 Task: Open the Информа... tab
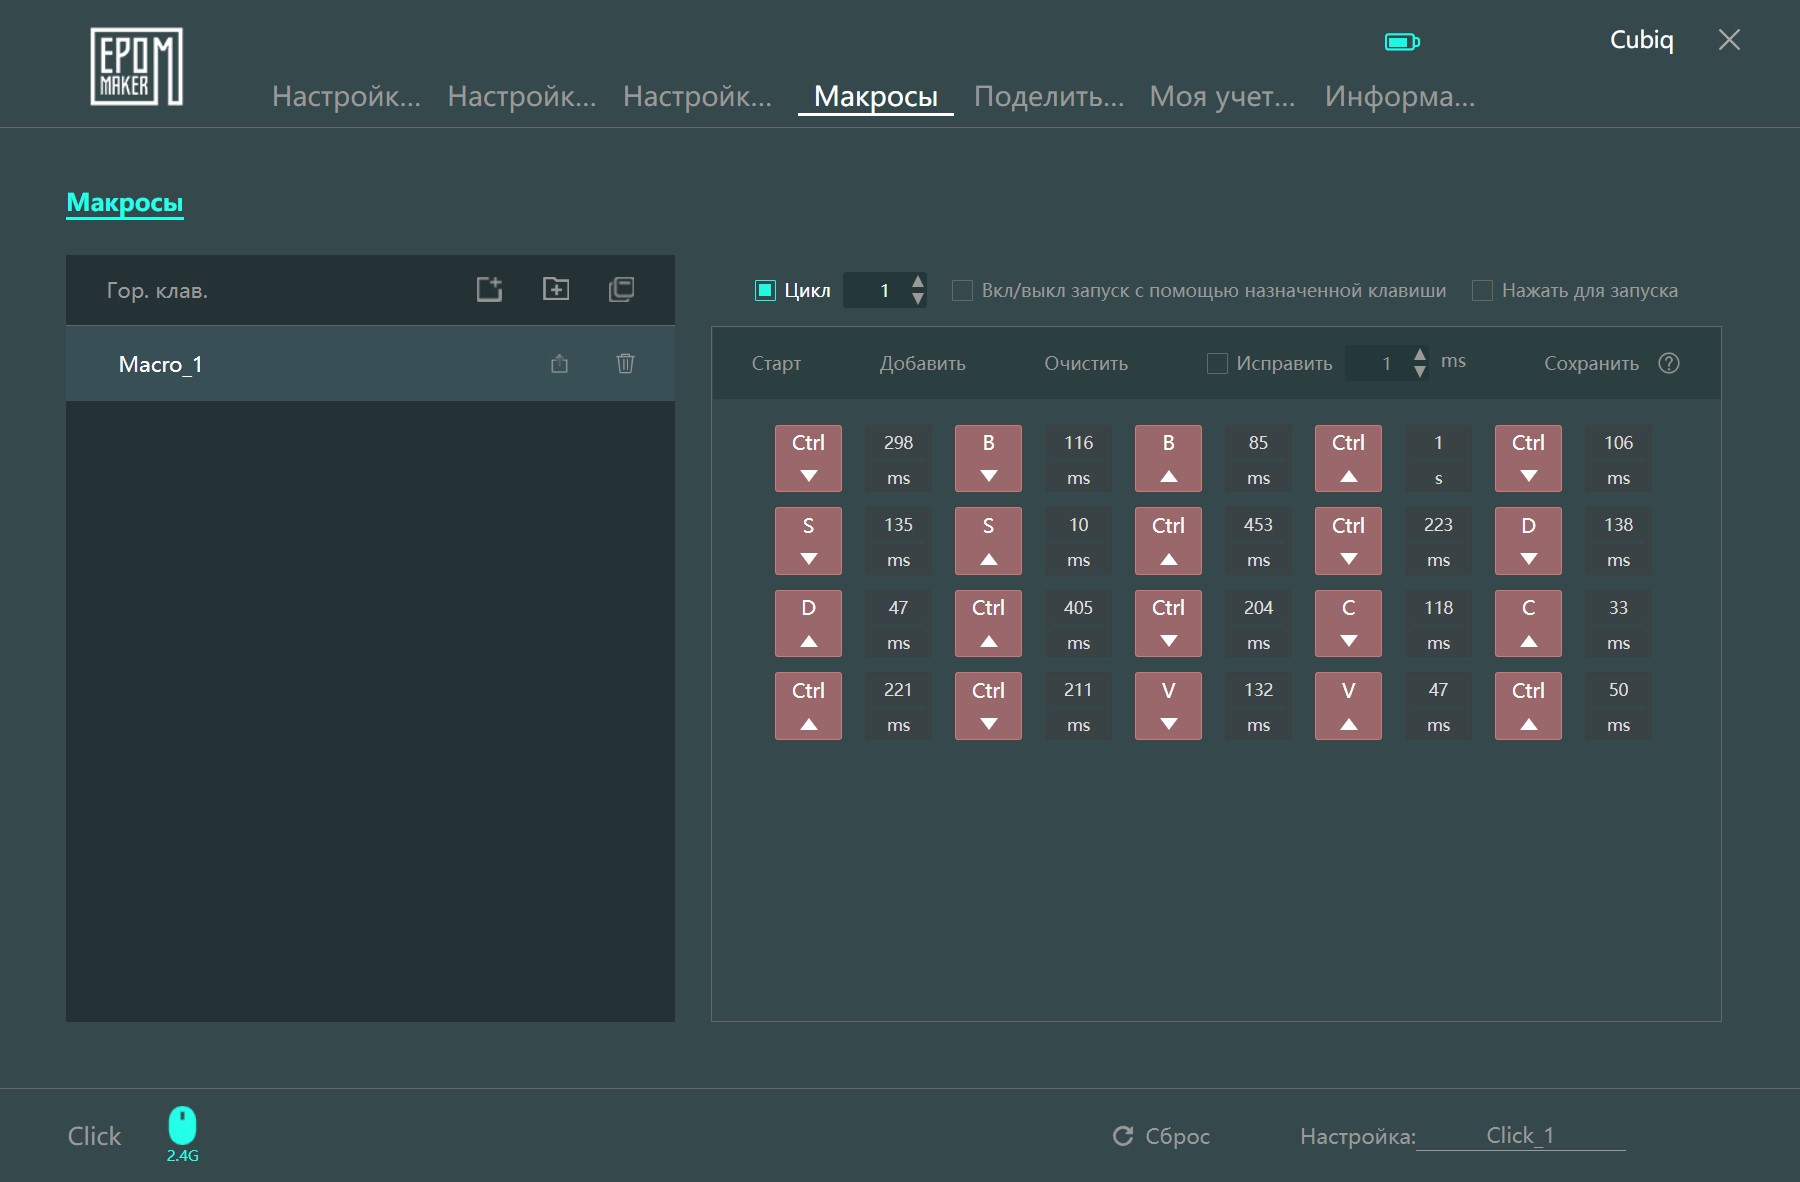[1400, 96]
